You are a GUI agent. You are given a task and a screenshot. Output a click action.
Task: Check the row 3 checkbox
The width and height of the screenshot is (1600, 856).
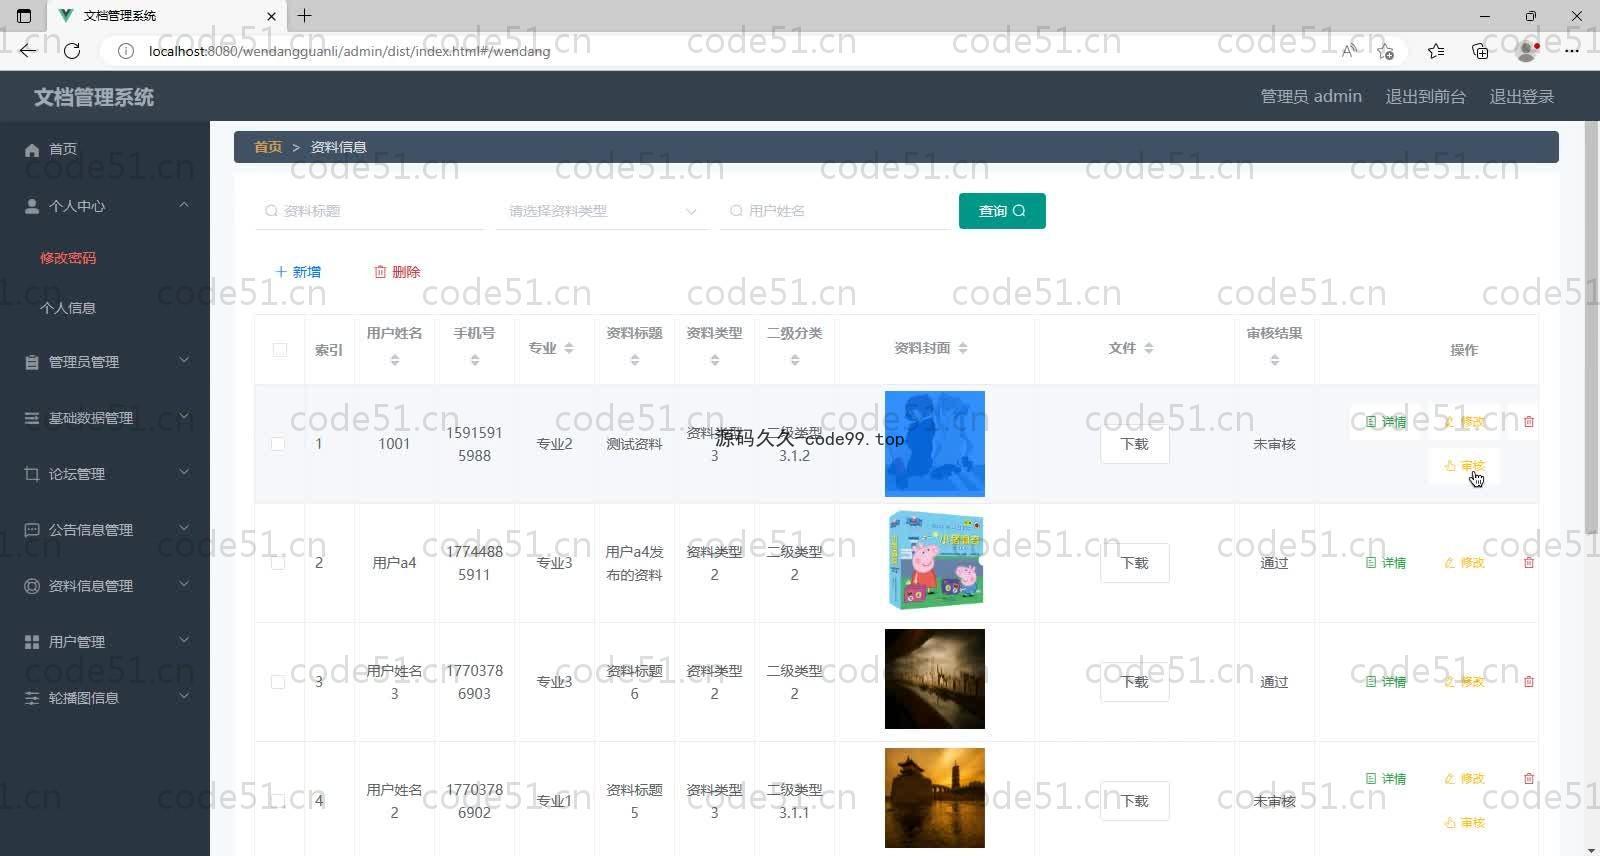click(x=278, y=682)
